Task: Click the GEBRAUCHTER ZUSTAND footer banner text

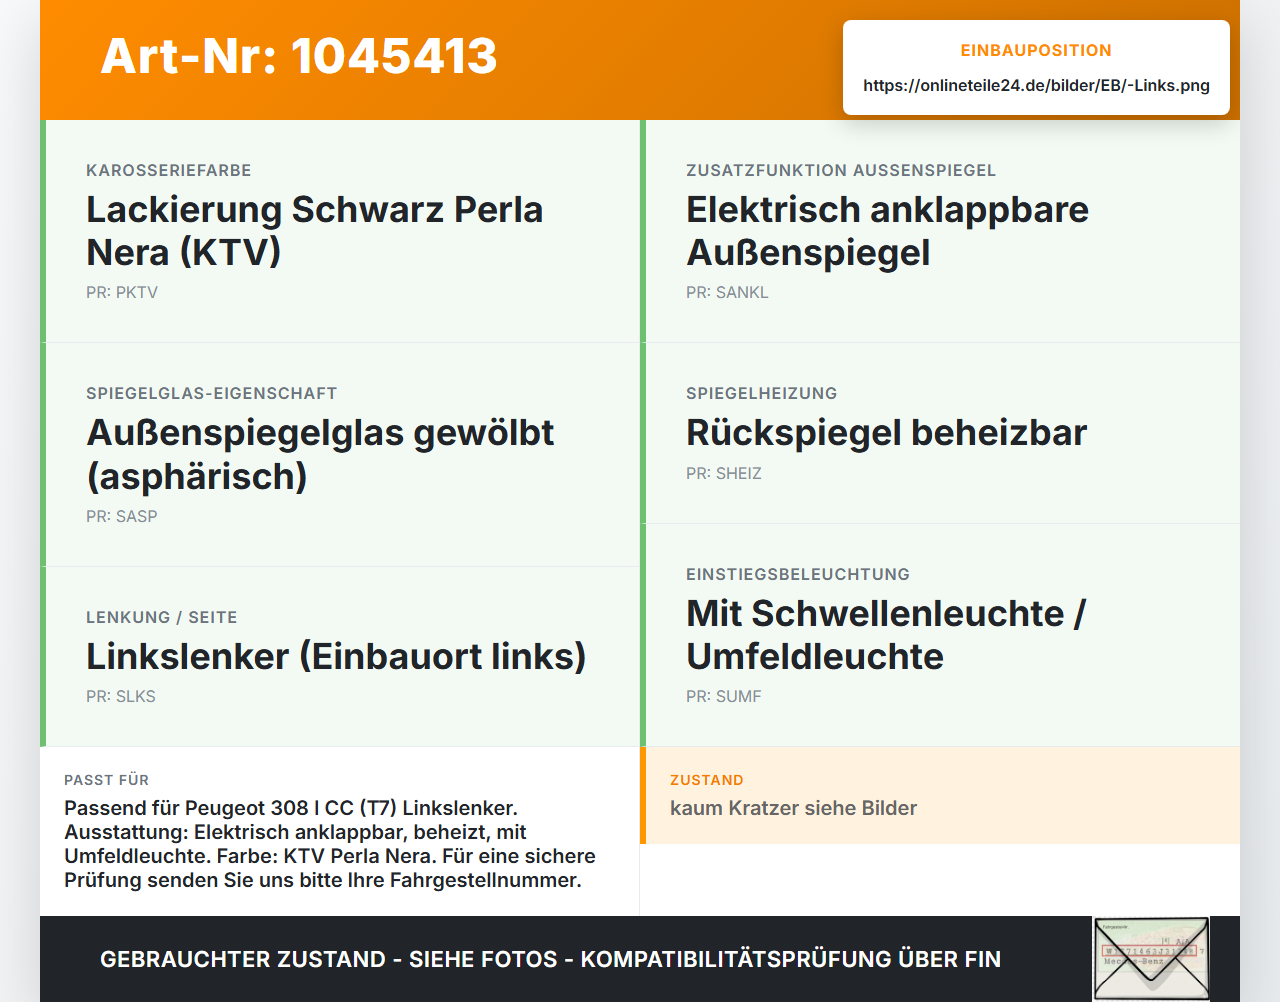Action: (551, 960)
